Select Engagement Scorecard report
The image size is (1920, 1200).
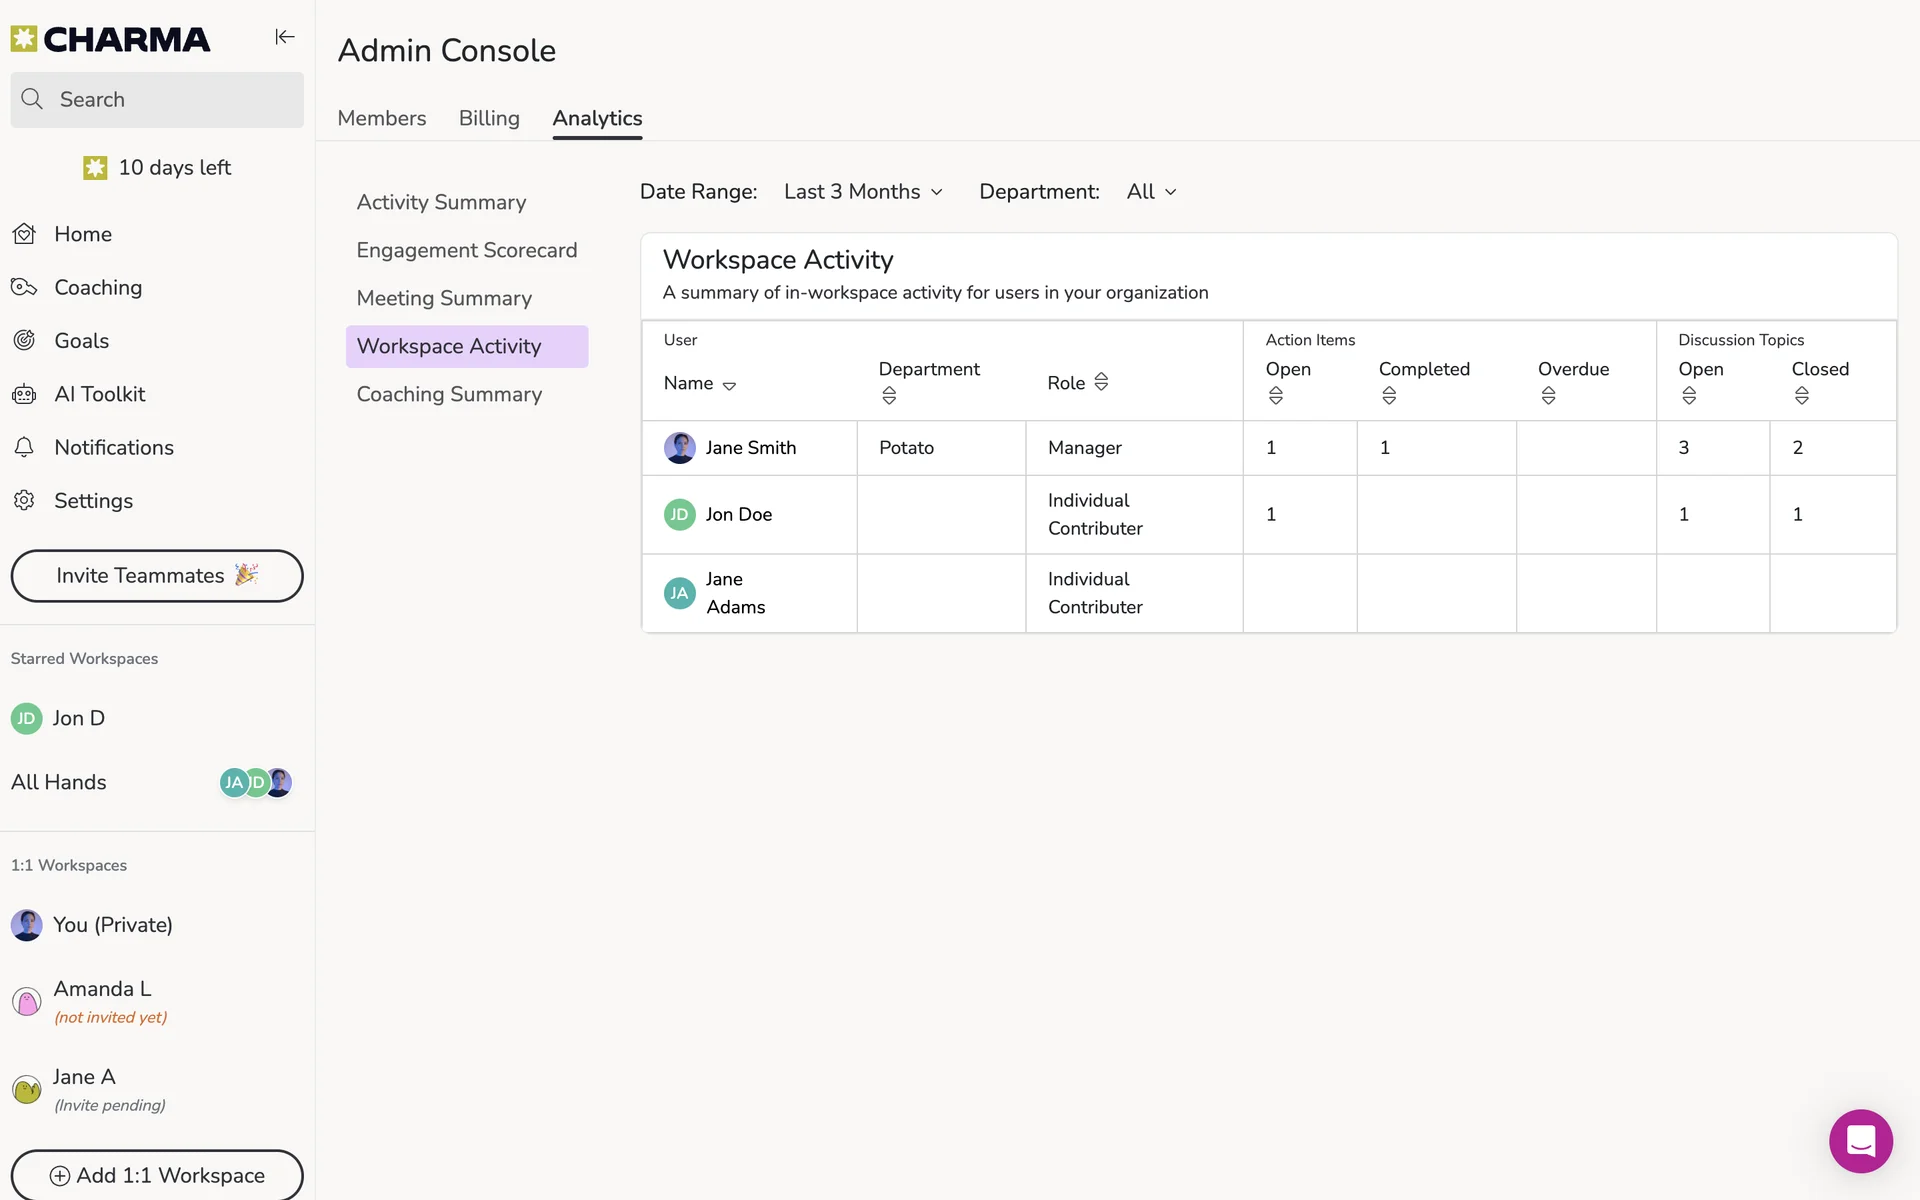point(466,250)
